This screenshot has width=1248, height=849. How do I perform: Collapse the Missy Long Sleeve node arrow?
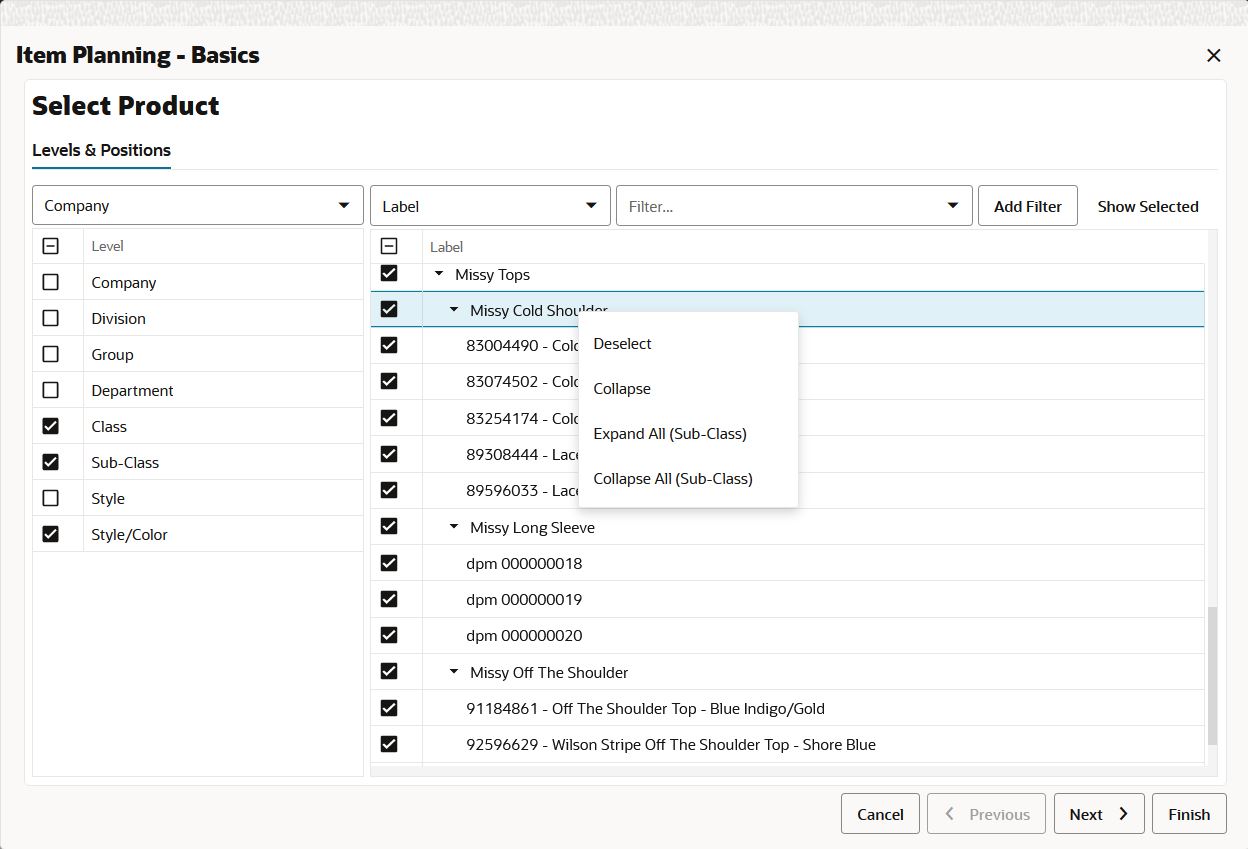pyautogui.click(x=454, y=527)
